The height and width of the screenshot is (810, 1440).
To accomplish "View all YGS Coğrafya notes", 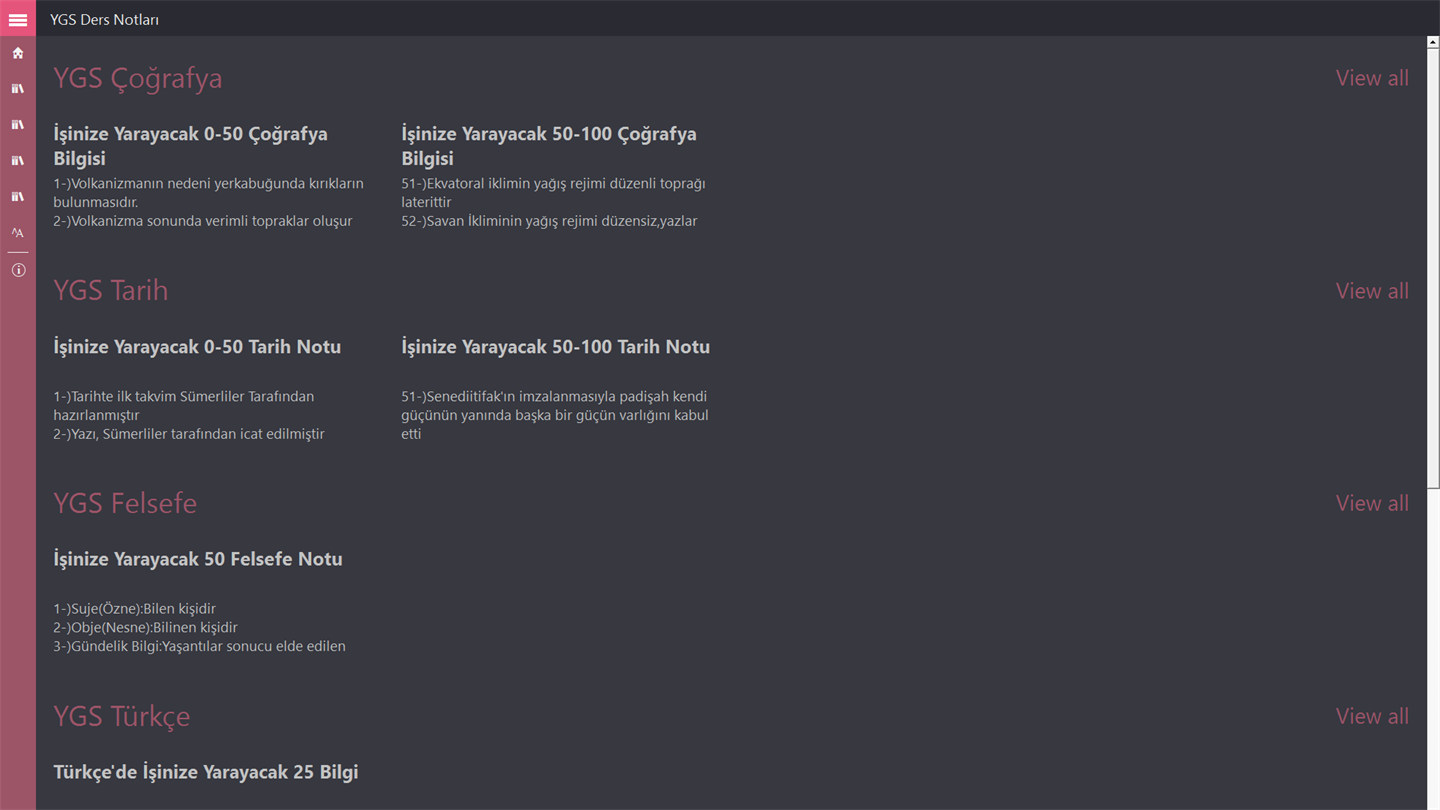I will click(1371, 78).
